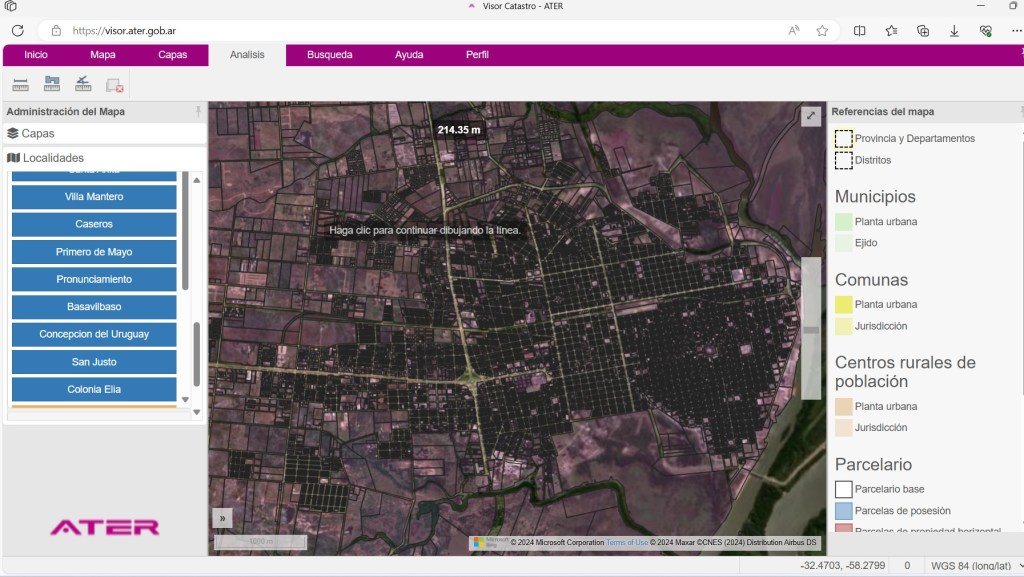Screen dimensions: 1024x577
Task: Click coordinates readout -32.4703, -58.2799
Action: pyautogui.click(x=842, y=566)
